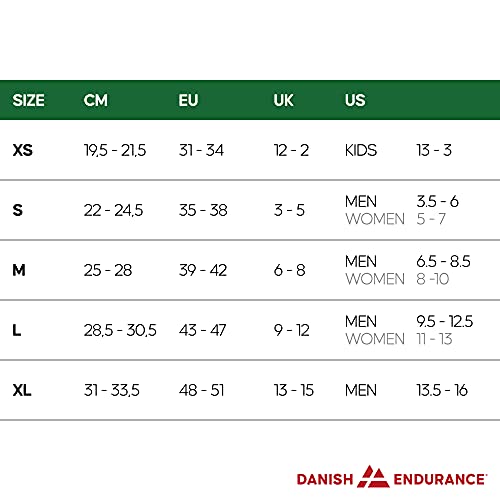Click the CM column header
Screen dimensions: 500x500
(x=96, y=100)
